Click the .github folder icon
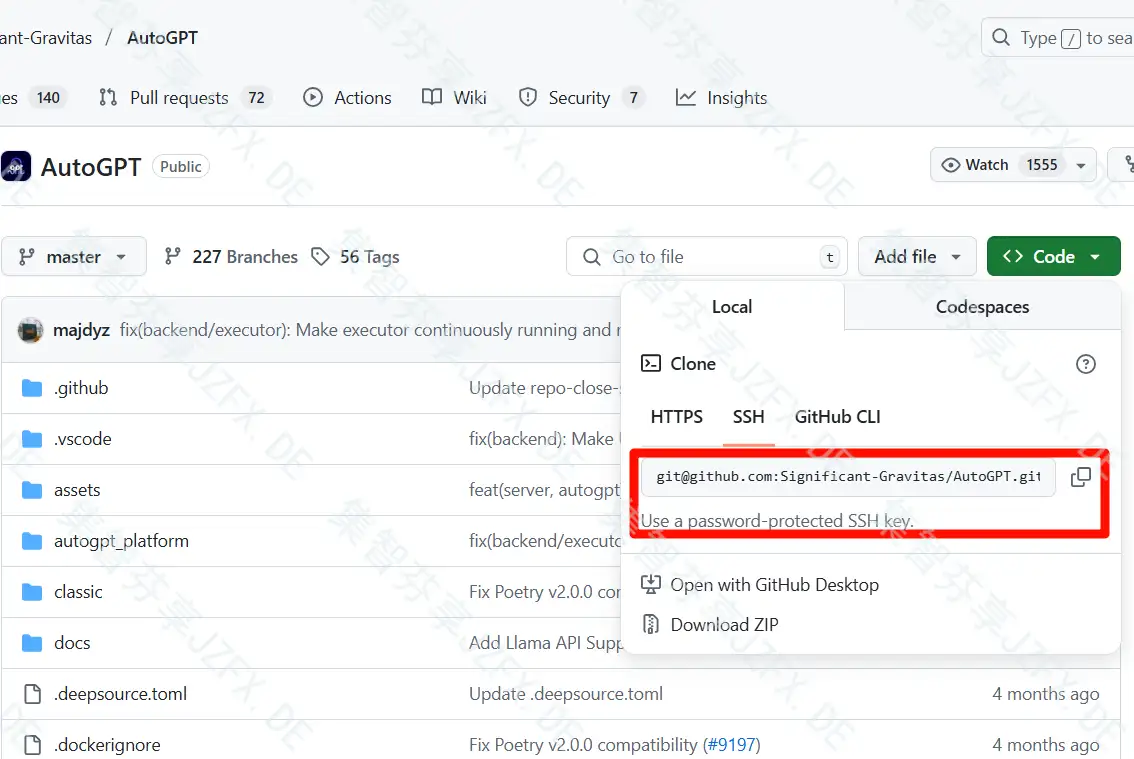 [x=32, y=389]
